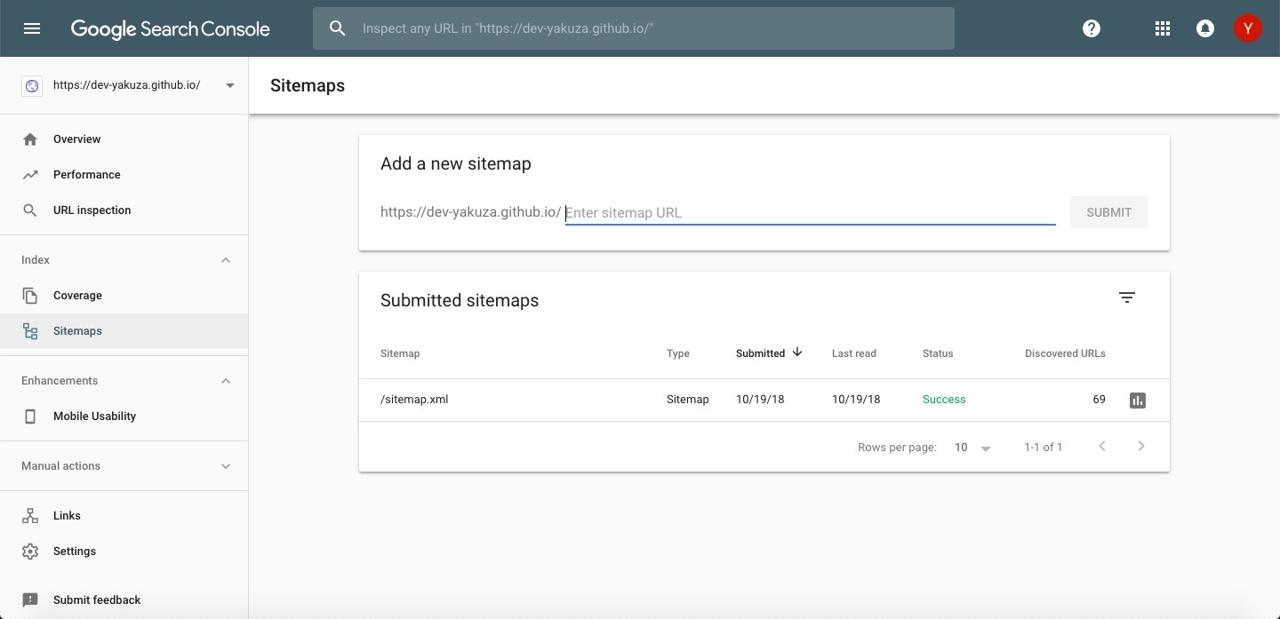
Task: Open the Links report
Action: pyautogui.click(x=67, y=516)
